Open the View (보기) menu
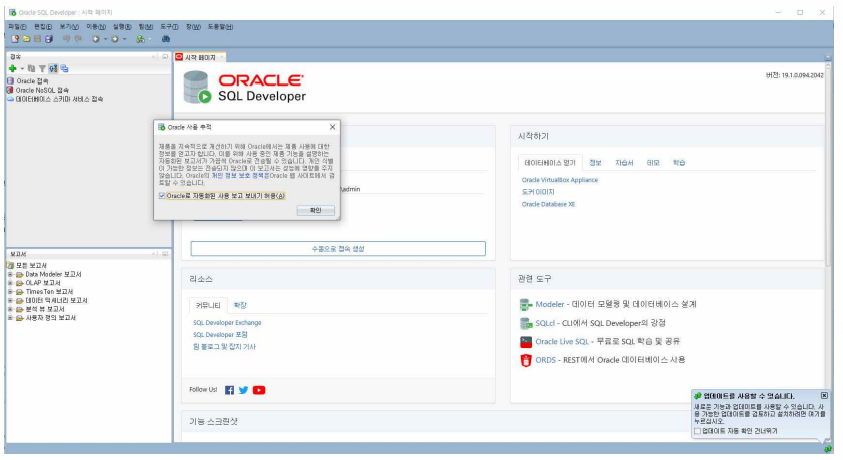Screen dimensions: 843x460 click(69, 27)
